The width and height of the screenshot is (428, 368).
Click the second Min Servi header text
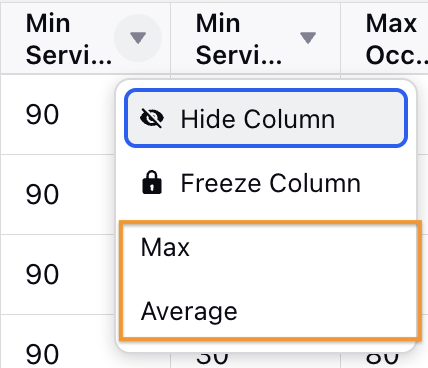point(239,39)
